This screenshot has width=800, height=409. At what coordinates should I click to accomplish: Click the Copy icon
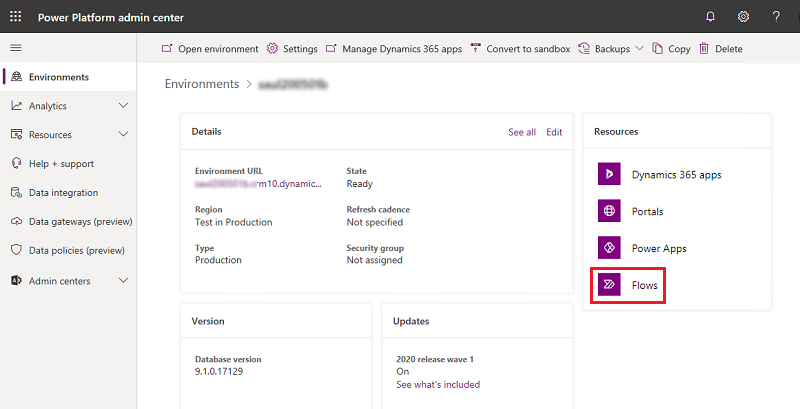click(x=658, y=48)
